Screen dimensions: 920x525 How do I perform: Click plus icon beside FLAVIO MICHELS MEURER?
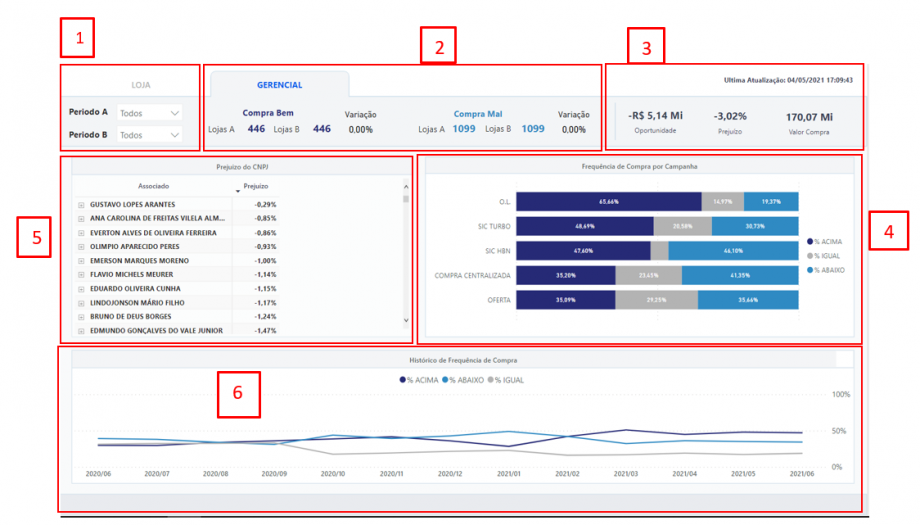81,274
